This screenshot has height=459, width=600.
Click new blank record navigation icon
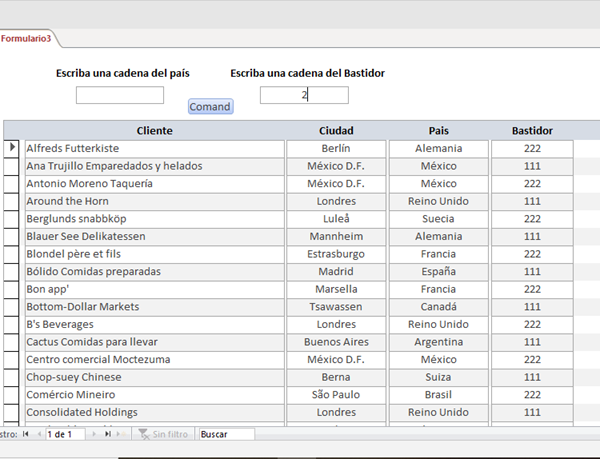point(122,434)
